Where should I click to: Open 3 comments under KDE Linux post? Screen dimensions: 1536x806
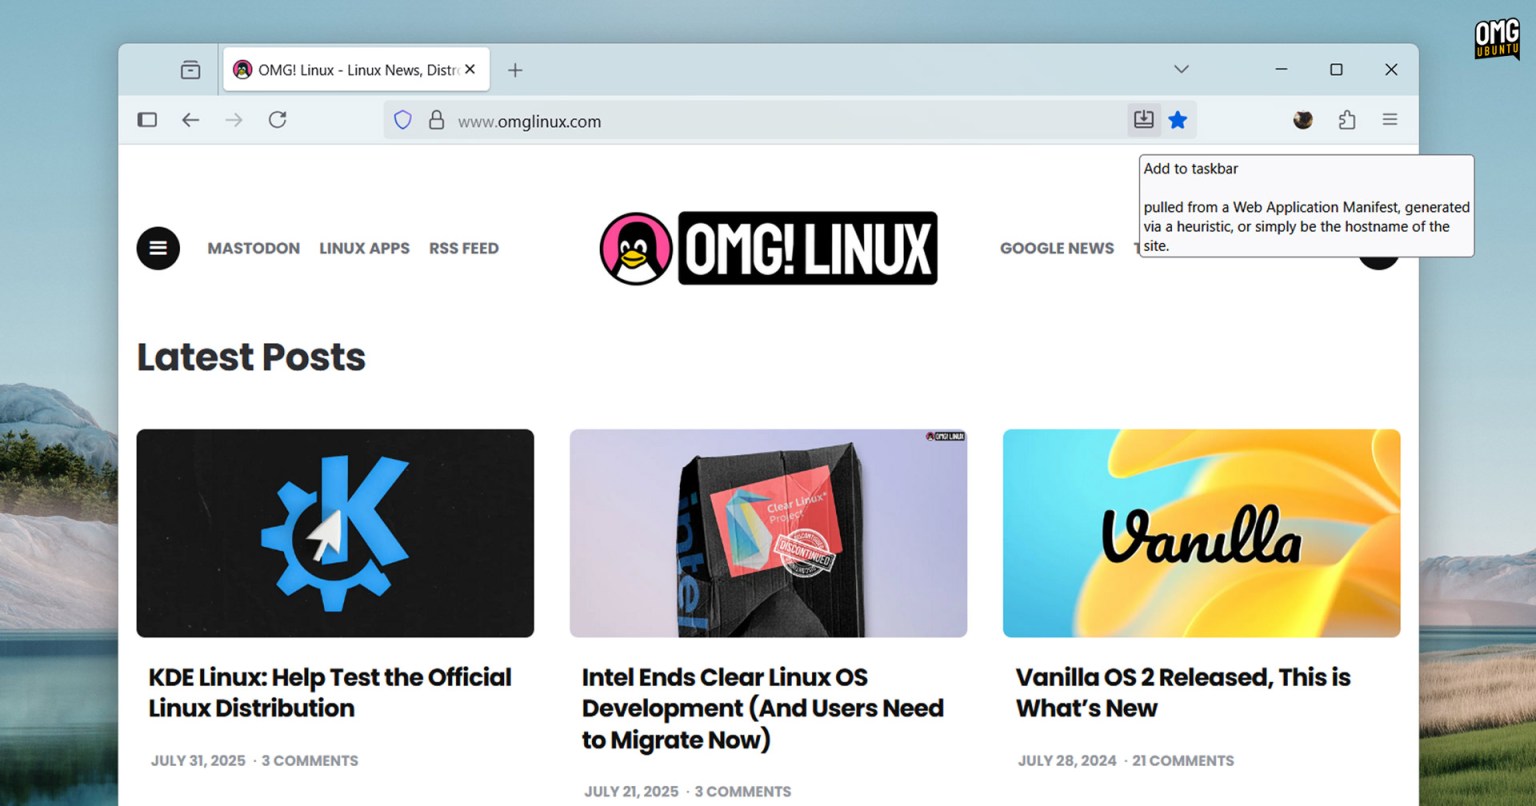310,760
